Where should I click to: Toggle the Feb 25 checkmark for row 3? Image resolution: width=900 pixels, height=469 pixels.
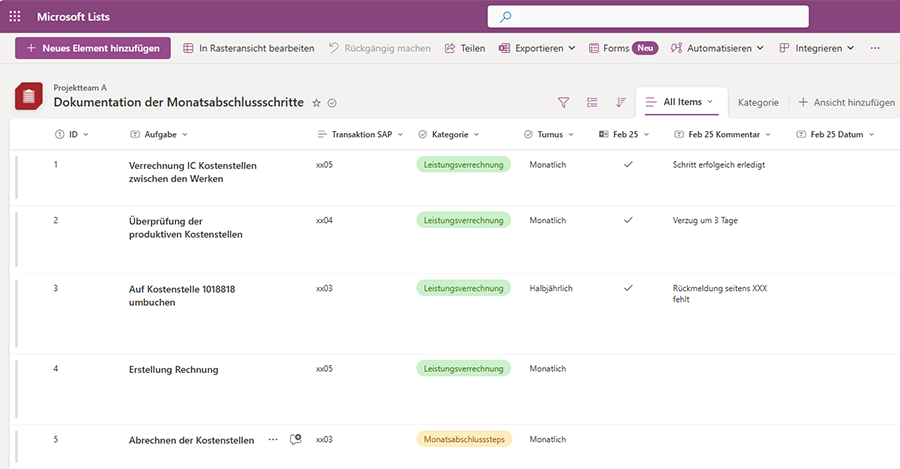629,288
